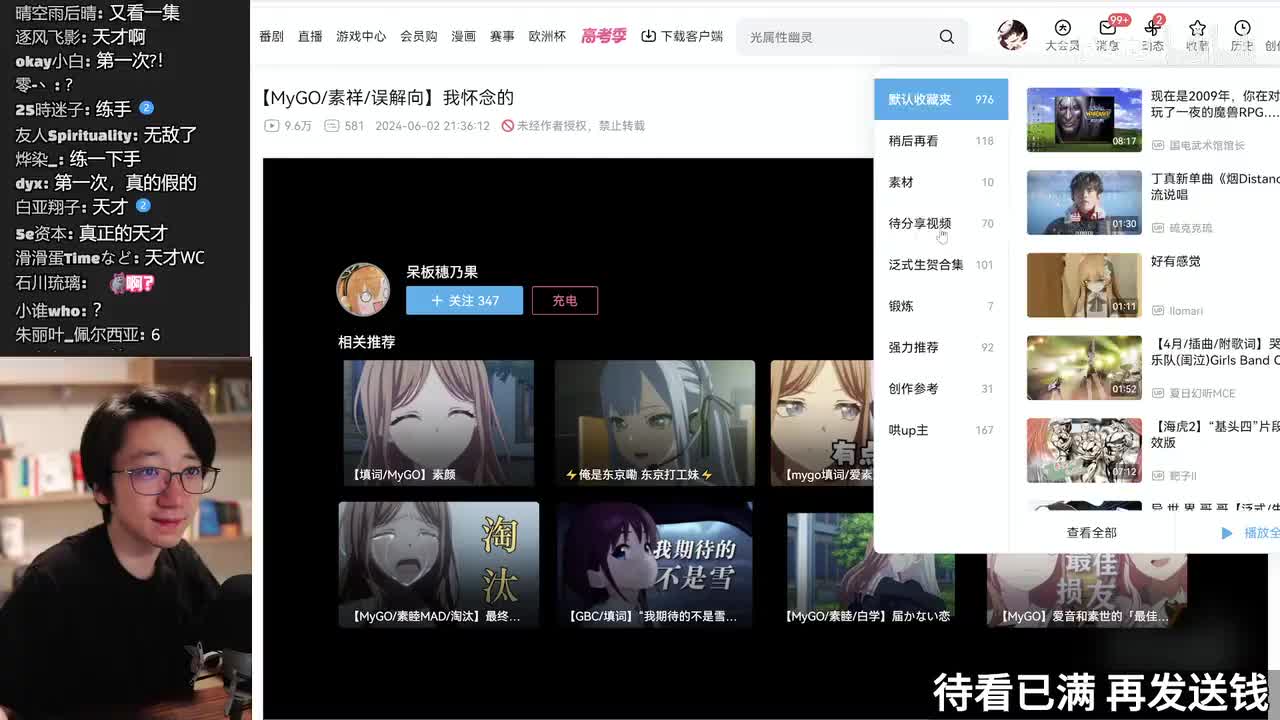This screenshot has width=1280, height=720.
Task: Select the 素材 favorites folder
Action: coord(941,182)
